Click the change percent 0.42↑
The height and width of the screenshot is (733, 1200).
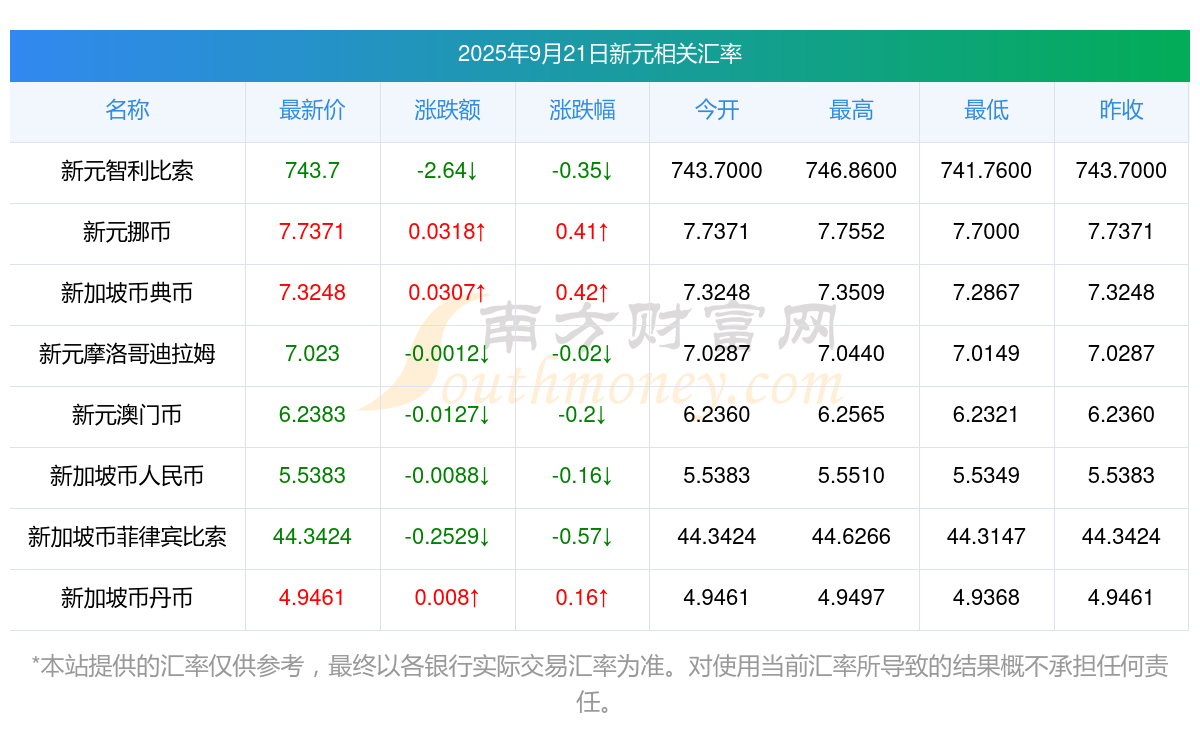[582, 293]
